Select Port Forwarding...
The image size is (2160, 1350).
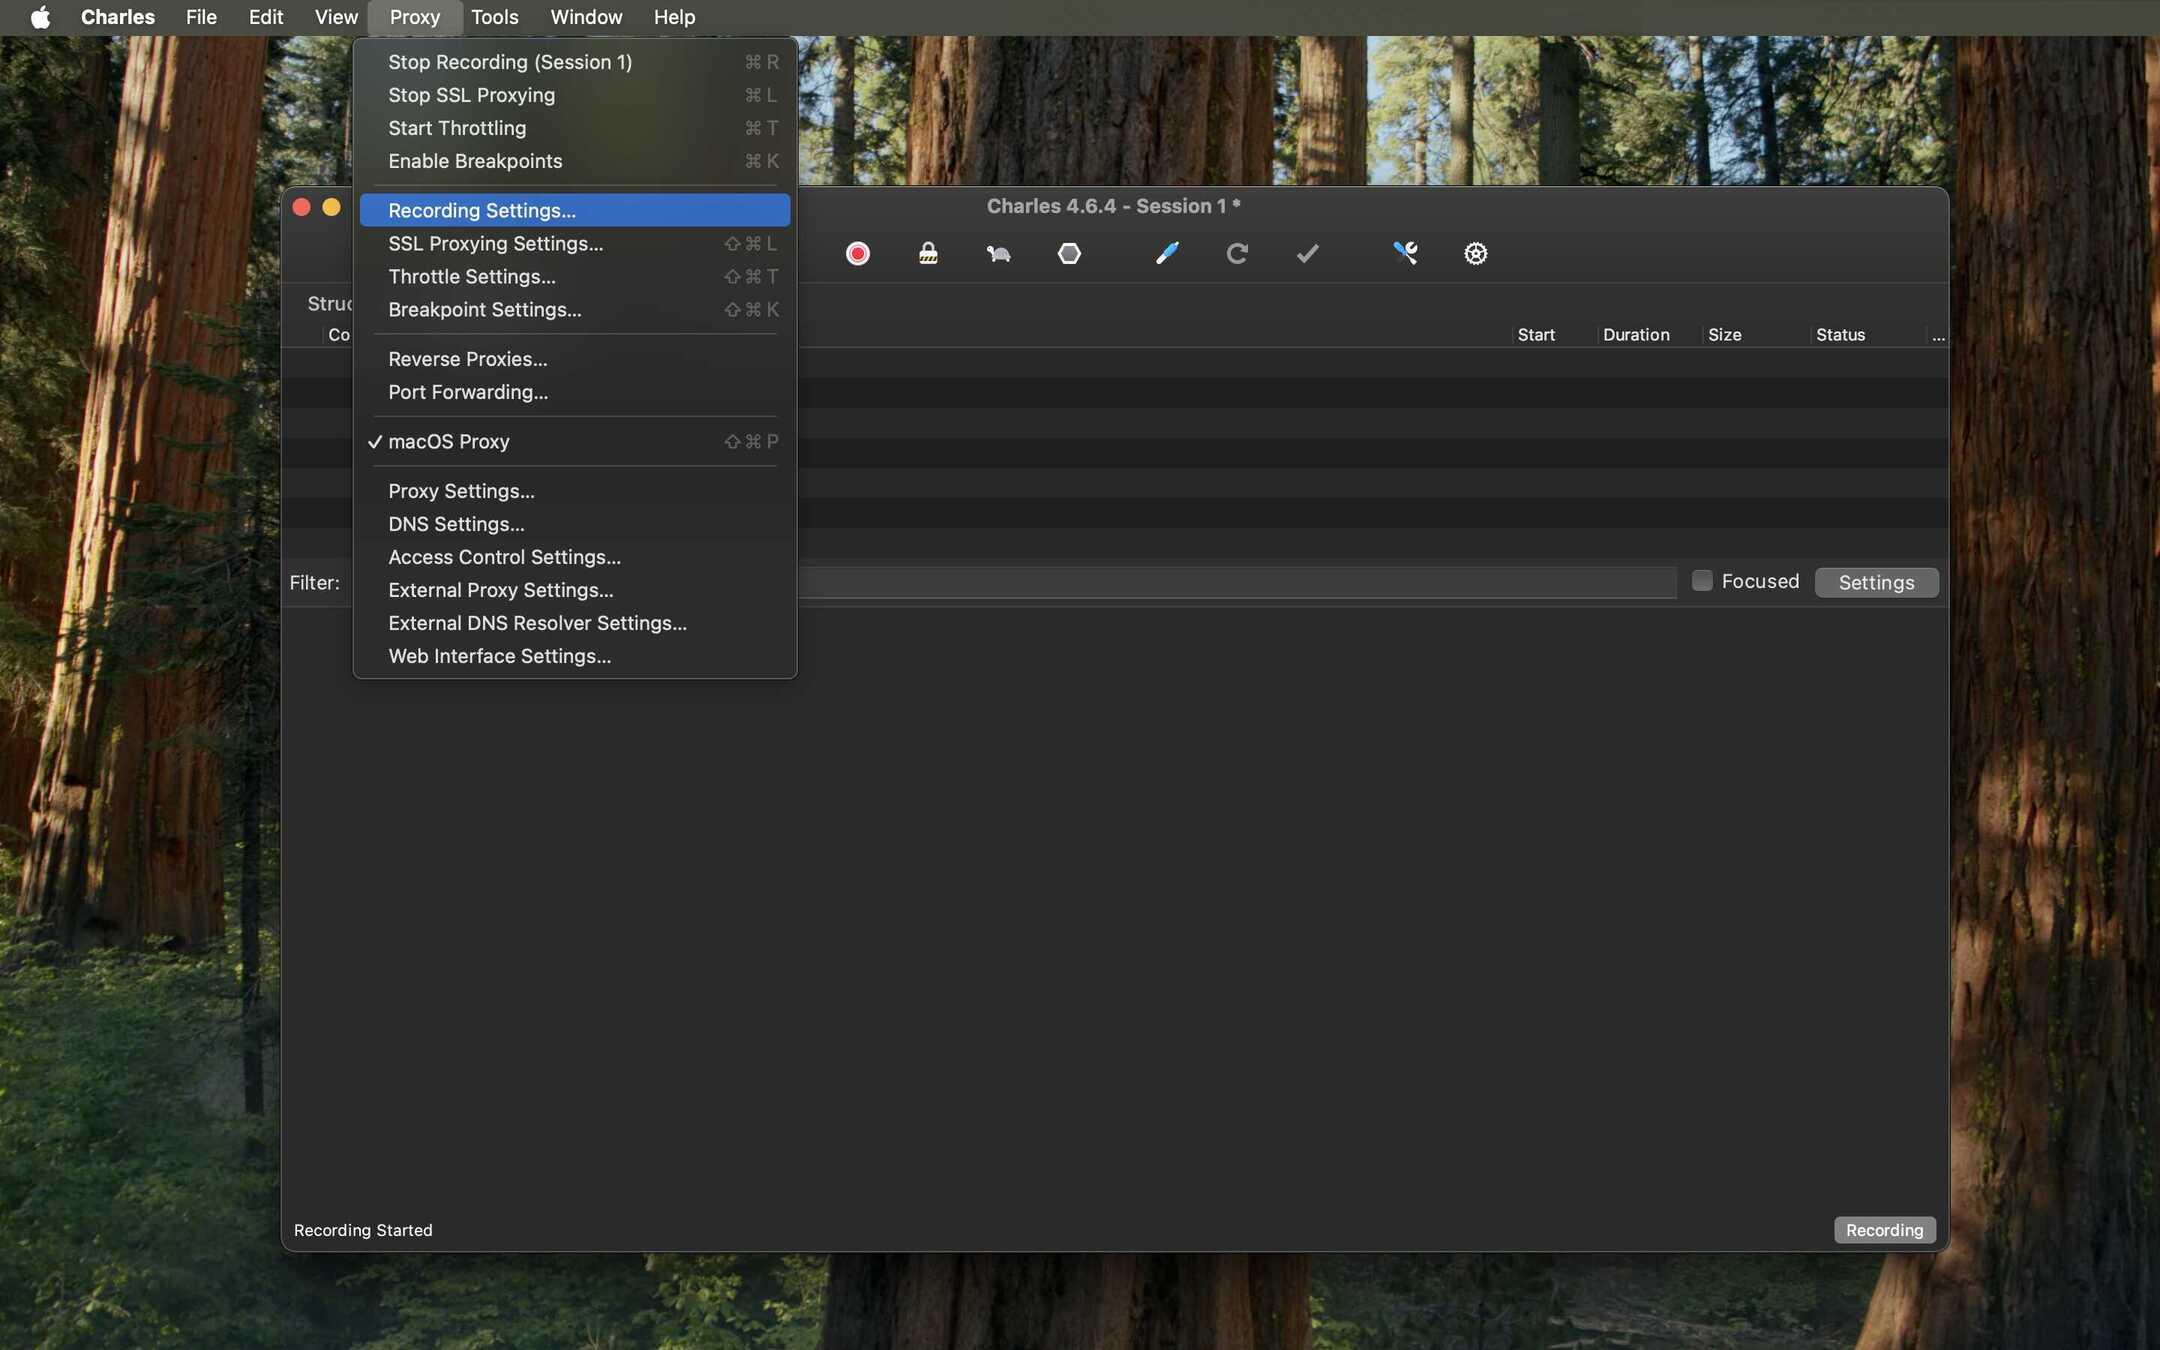[x=575, y=392]
